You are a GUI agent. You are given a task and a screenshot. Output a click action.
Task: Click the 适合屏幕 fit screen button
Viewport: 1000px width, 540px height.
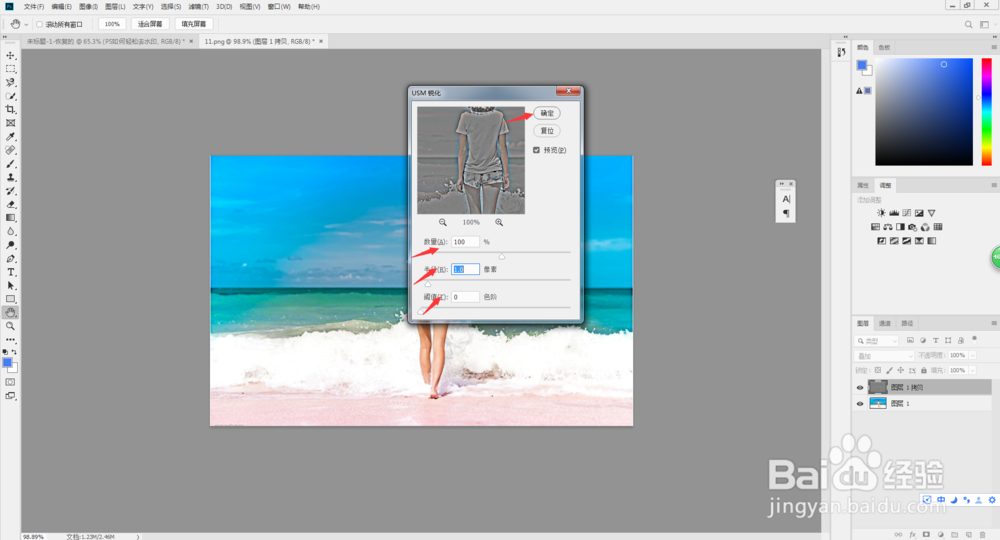(150, 24)
